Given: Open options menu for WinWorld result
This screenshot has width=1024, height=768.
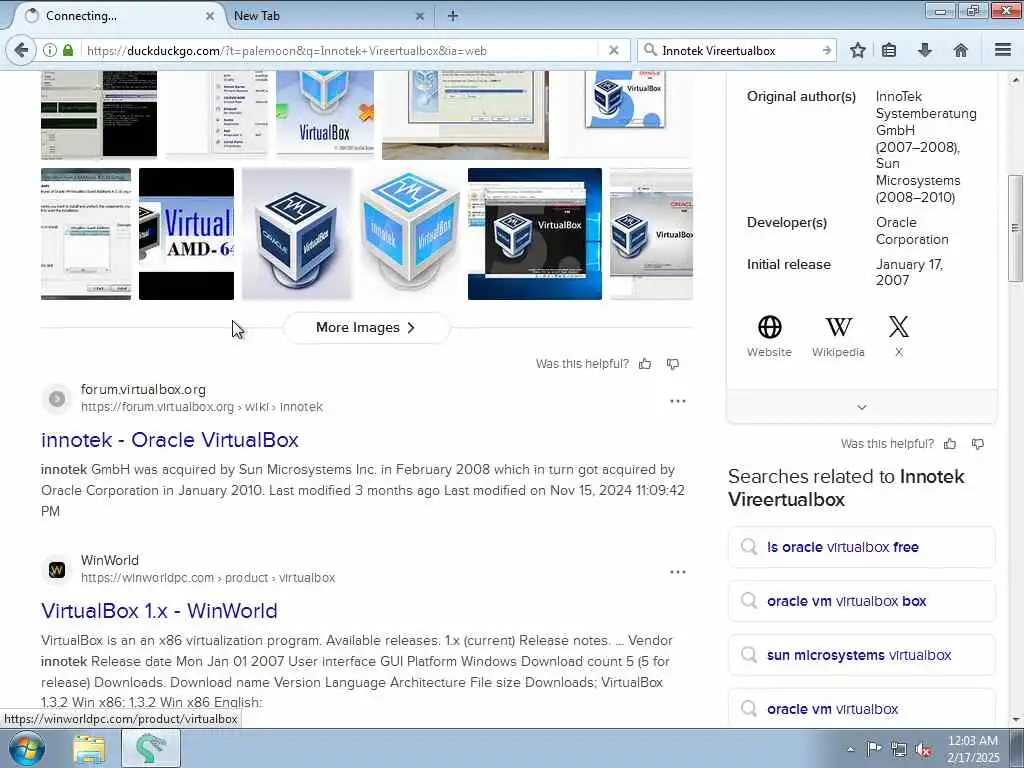Looking at the screenshot, I should tap(678, 572).
